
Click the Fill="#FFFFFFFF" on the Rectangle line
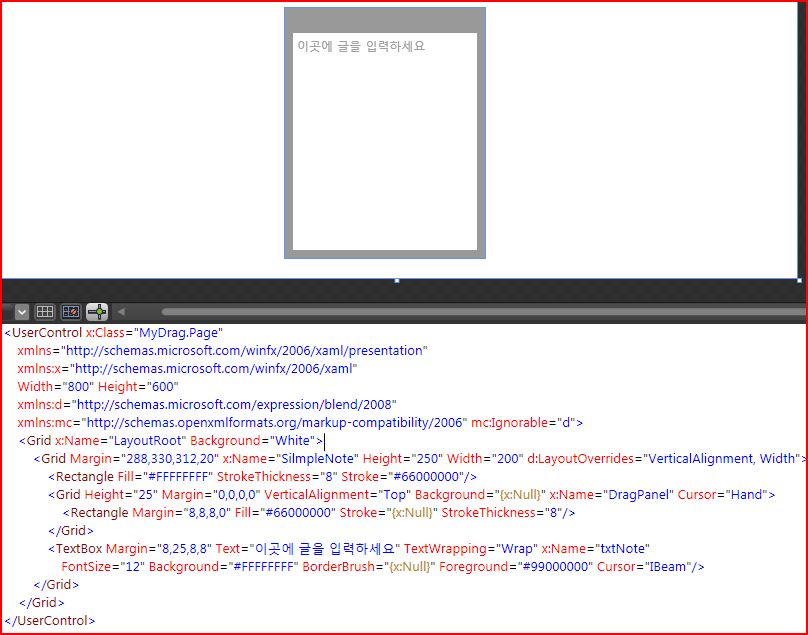point(165,477)
